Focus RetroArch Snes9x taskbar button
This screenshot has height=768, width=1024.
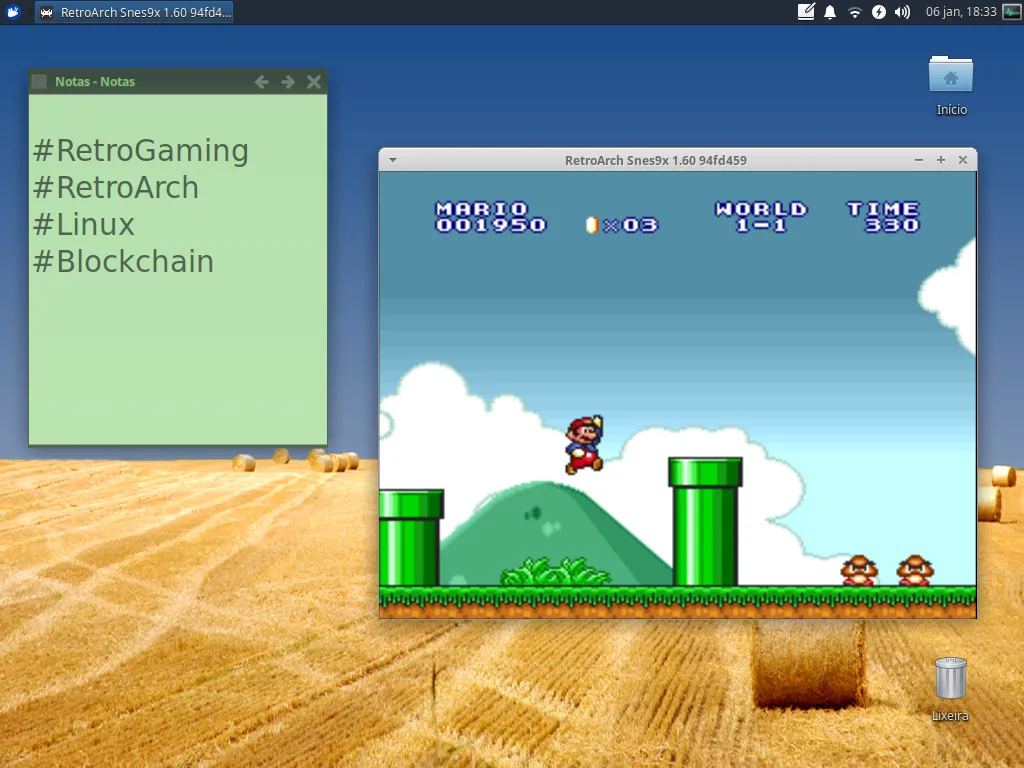point(135,12)
